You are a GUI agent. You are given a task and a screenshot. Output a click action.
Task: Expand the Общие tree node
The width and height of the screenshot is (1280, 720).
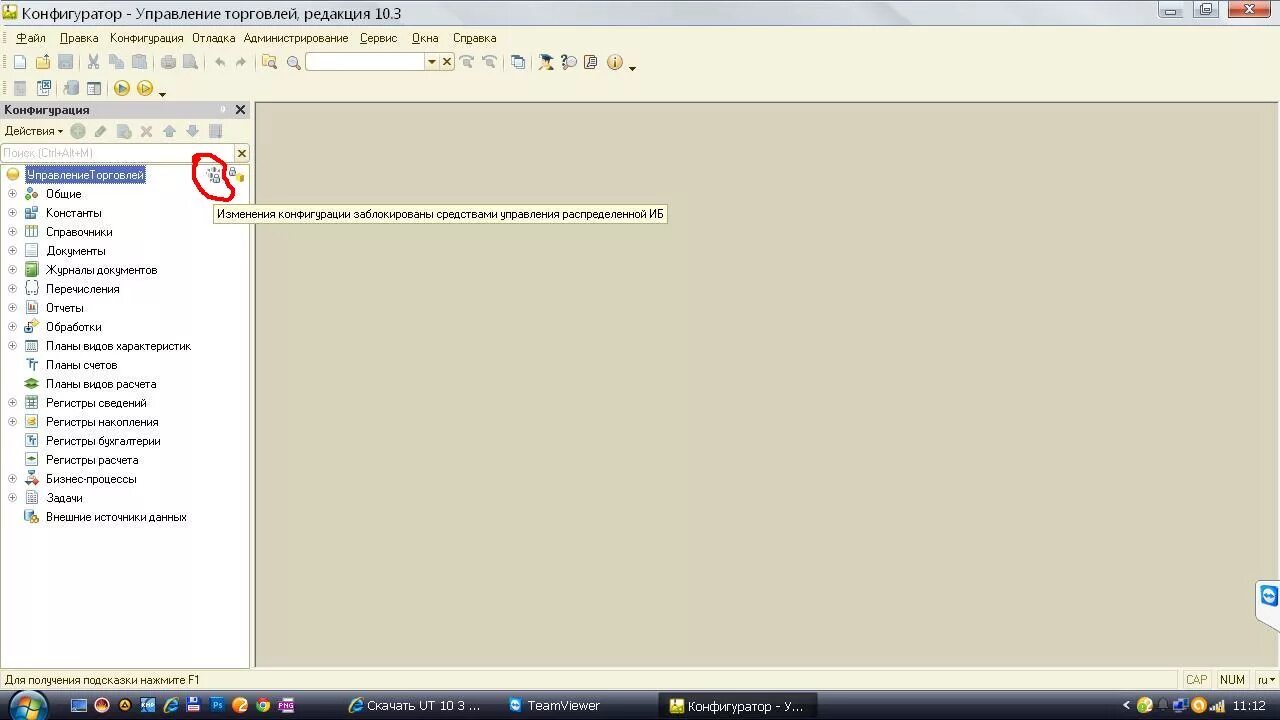(x=13, y=194)
